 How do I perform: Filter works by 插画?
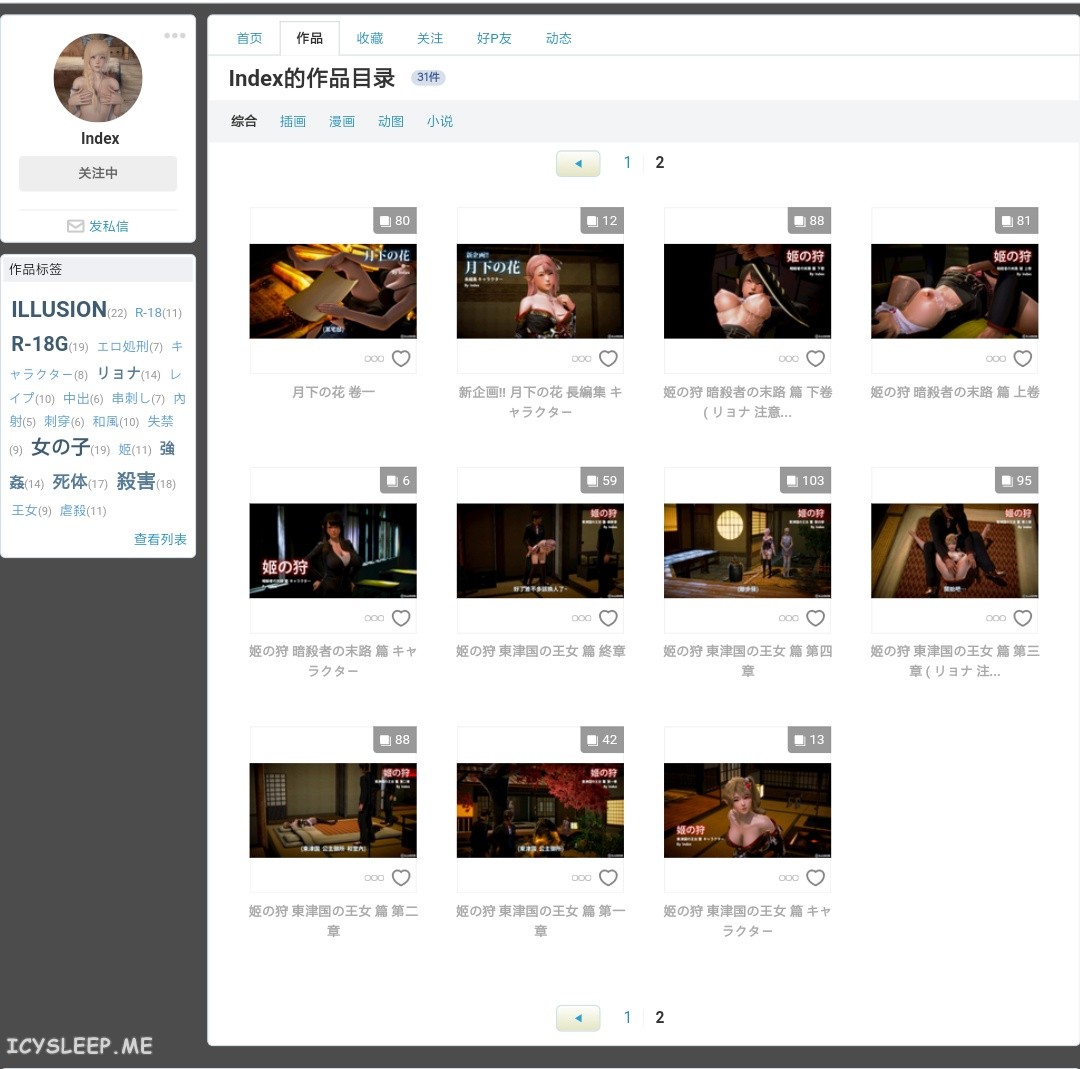[x=293, y=121]
